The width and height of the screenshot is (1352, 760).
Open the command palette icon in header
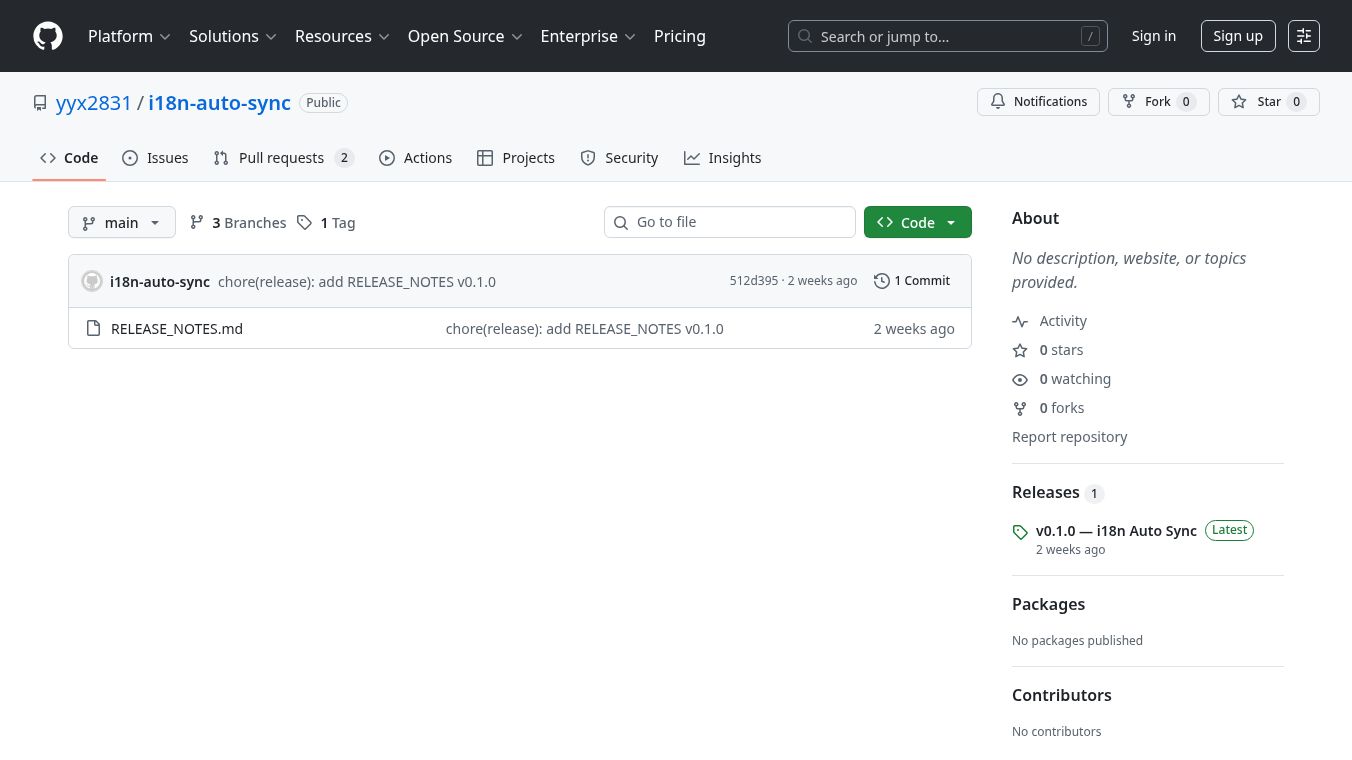[x=1303, y=36]
